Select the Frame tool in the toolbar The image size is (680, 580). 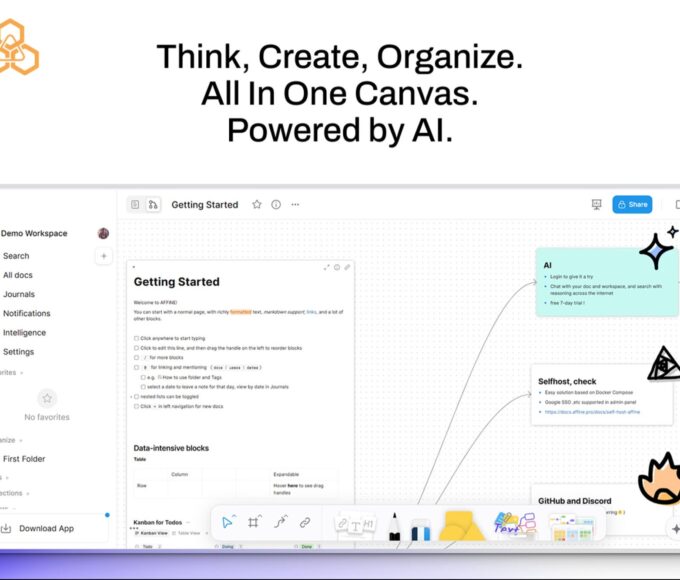(254, 522)
